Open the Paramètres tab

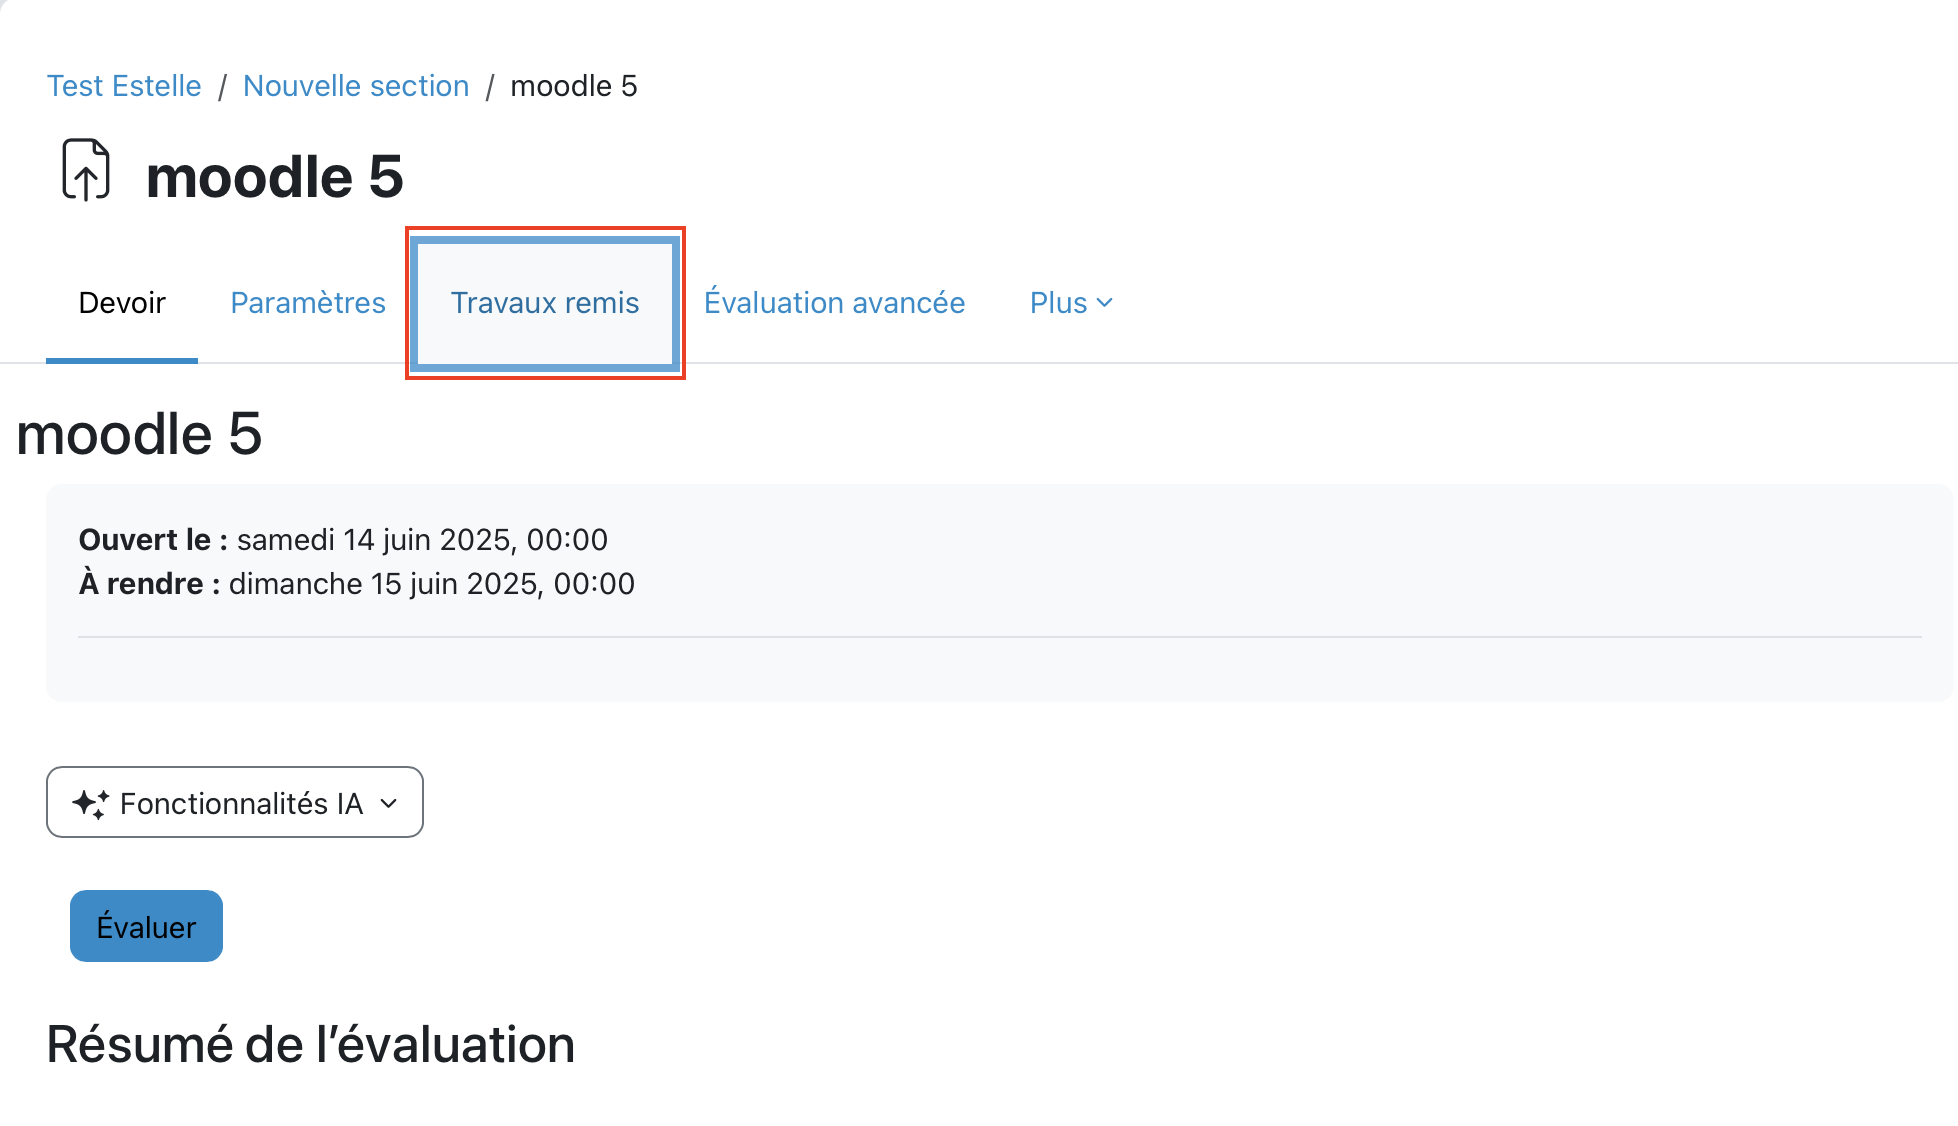pos(308,303)
